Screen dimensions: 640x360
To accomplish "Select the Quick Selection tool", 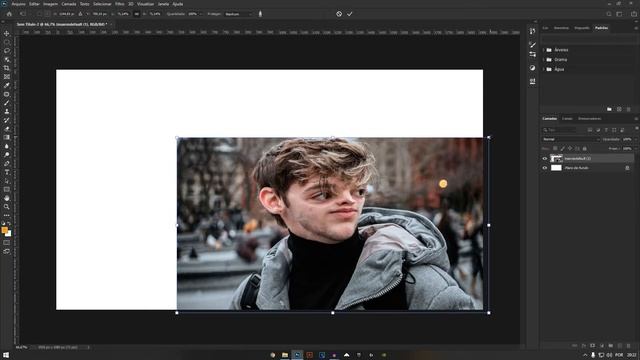I will [x=7, y=59].
